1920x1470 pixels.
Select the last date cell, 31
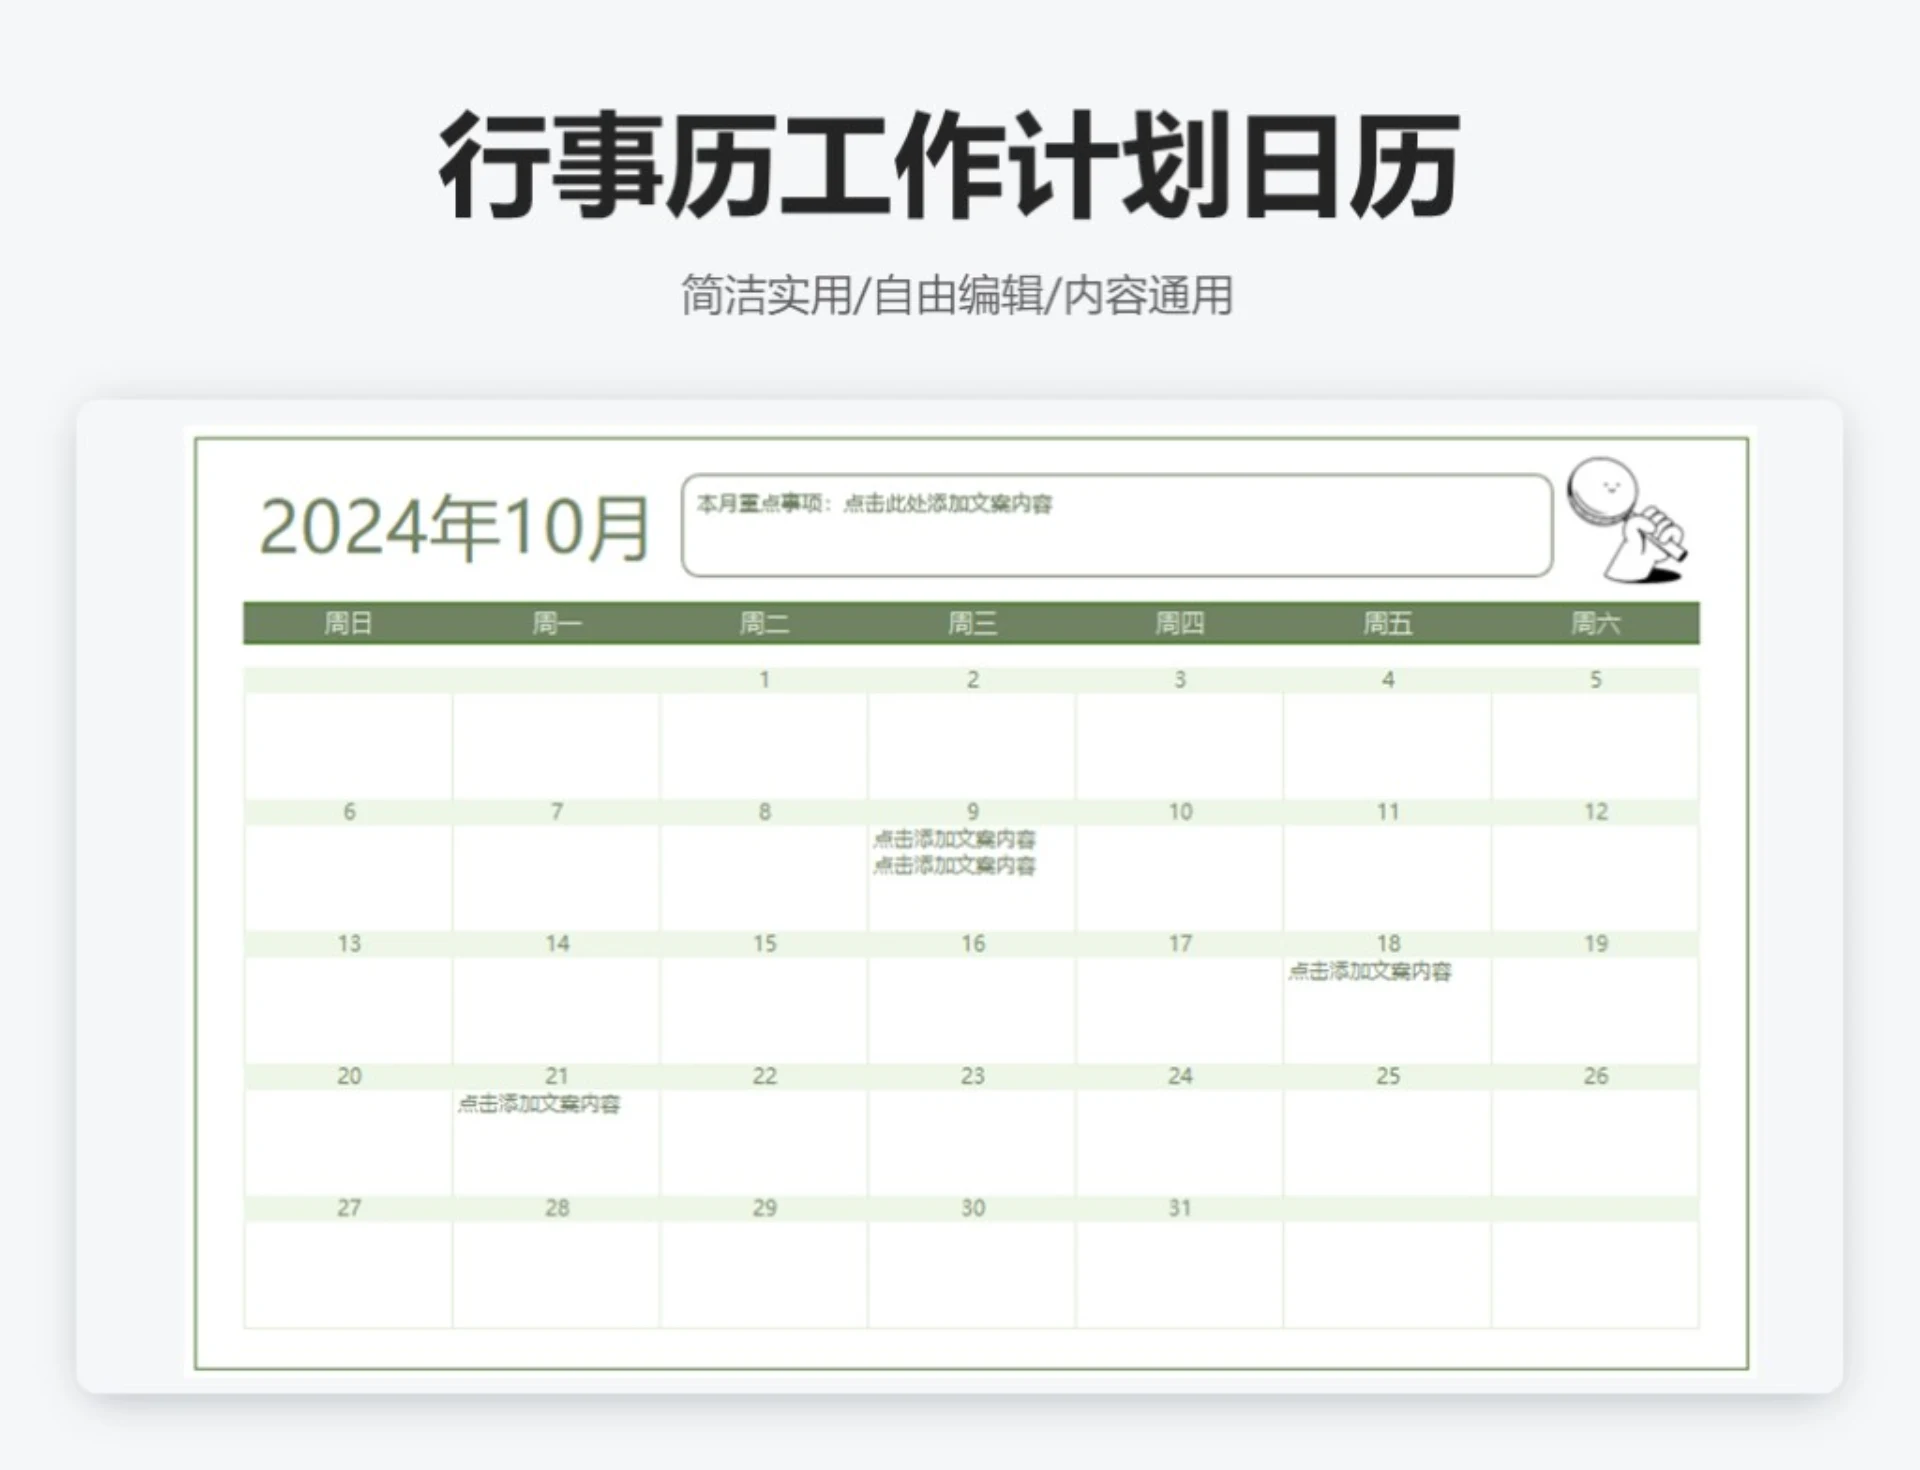(x=1180, y=1208)
